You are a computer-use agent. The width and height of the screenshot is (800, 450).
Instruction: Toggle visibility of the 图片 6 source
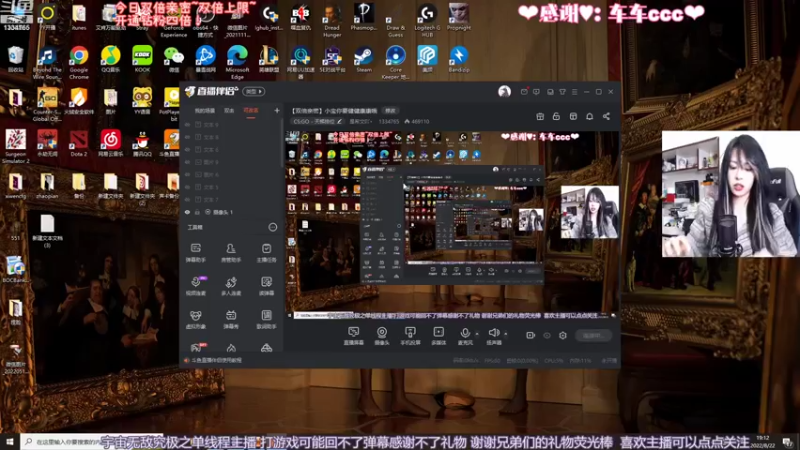[x=187, y=174]
